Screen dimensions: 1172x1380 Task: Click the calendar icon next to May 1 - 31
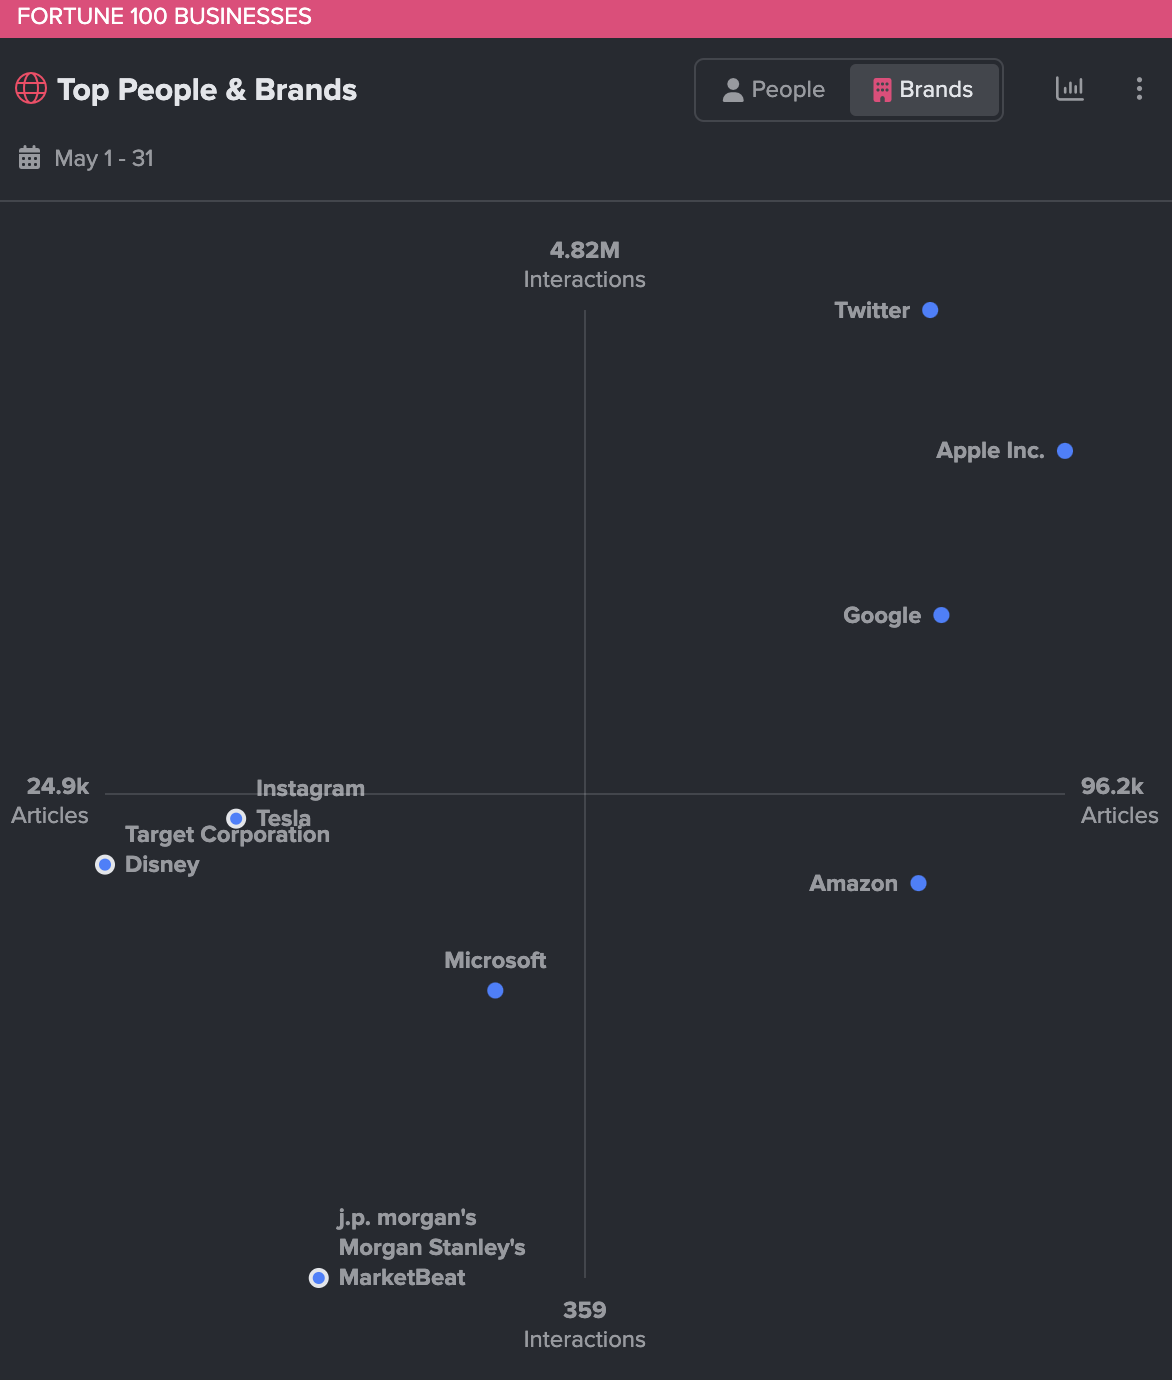29,158
